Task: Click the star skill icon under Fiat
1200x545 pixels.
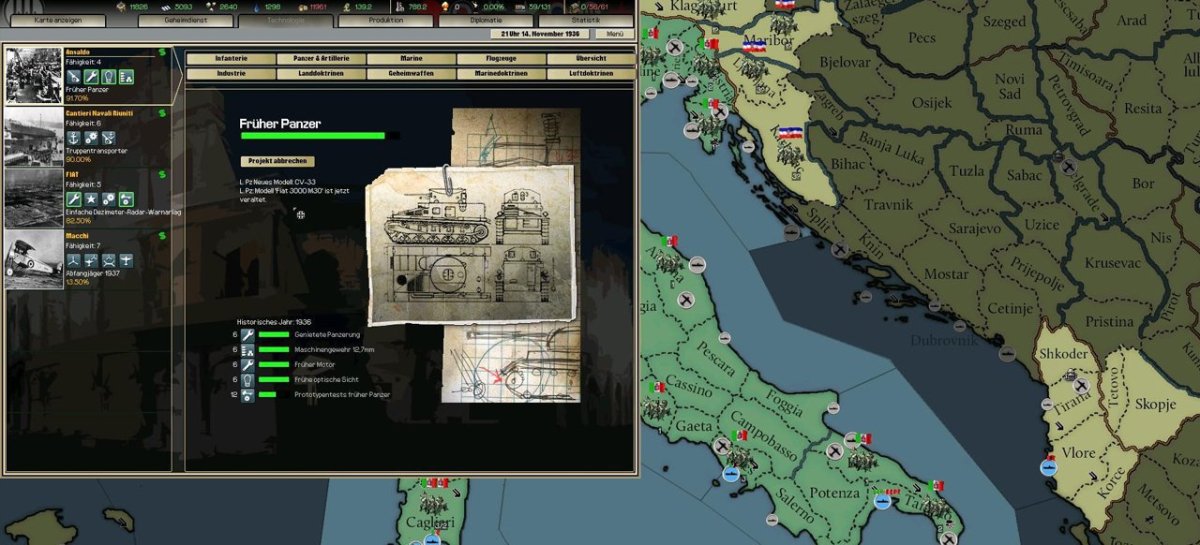Action: click(91, 198)
